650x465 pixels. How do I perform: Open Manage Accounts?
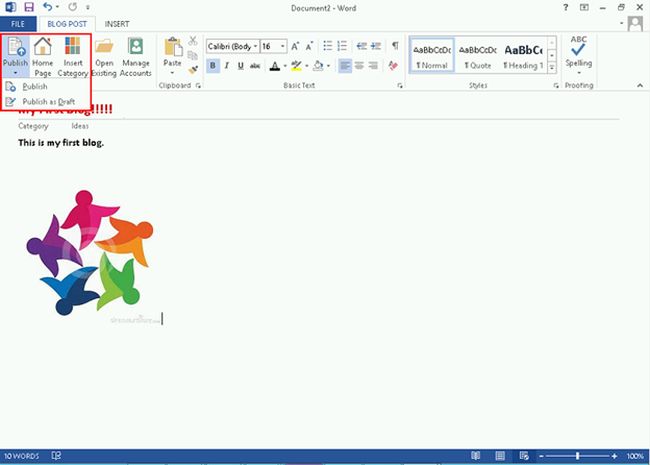(x=136, y=56)
